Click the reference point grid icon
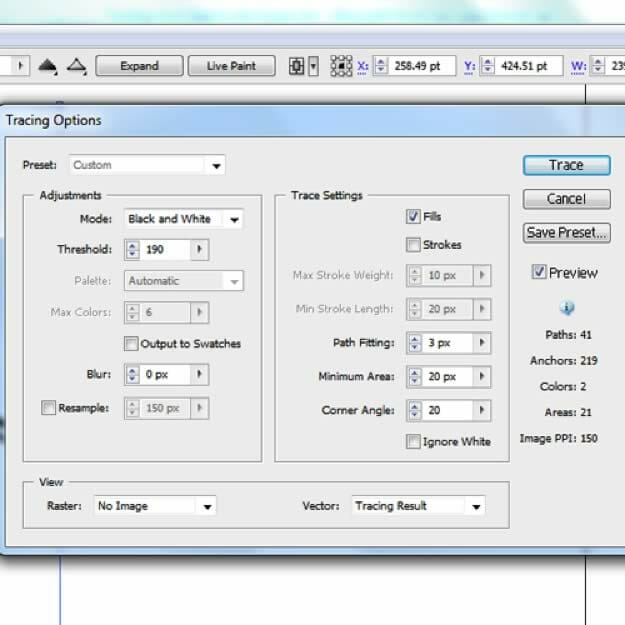The image size is (625, 625). point(341,66)
